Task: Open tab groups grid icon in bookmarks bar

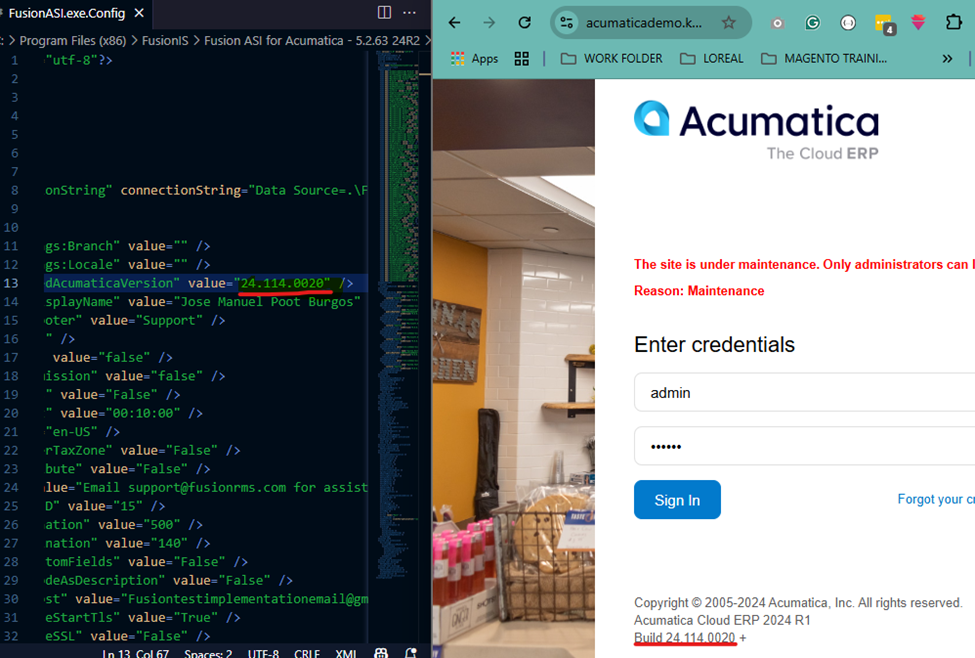Action: click(522, 58)
